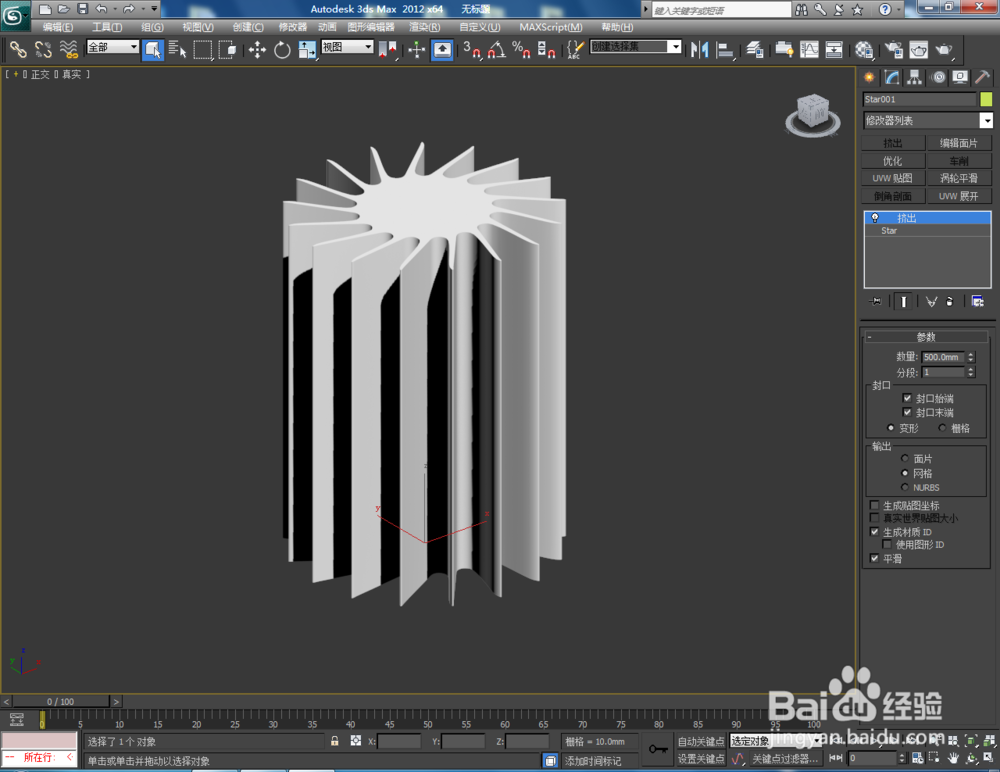Click the Render Production teapot icon
This screenshot has width=1000, height=772.
(x=943, y=49)
